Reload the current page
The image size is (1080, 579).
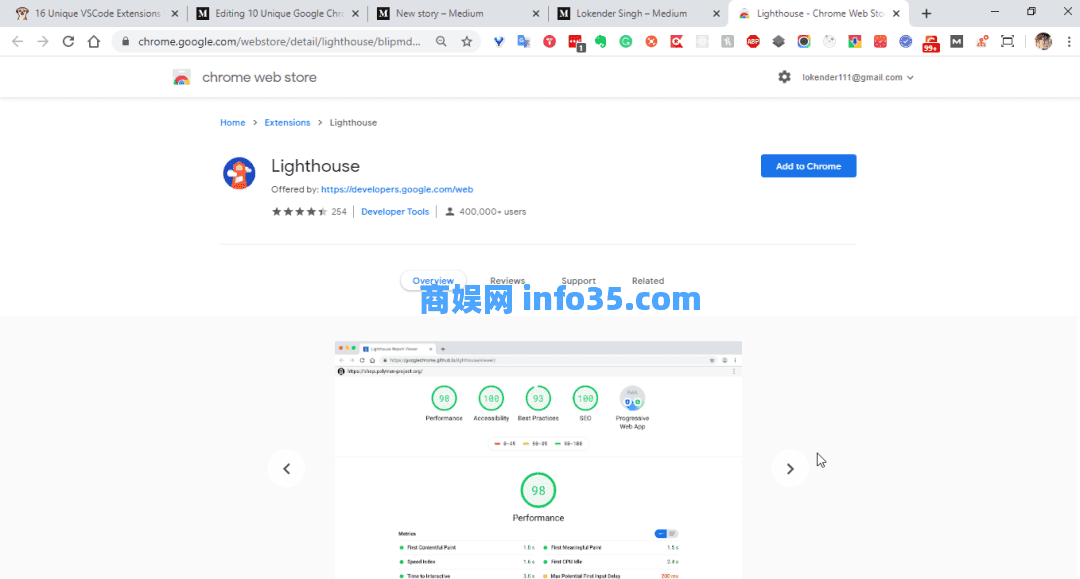click(x=68, y=41)
